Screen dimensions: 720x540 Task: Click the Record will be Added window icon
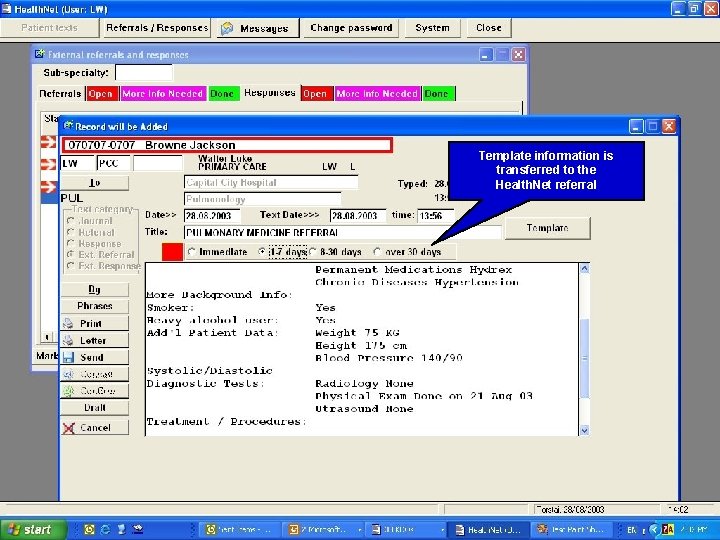[68, 126]
